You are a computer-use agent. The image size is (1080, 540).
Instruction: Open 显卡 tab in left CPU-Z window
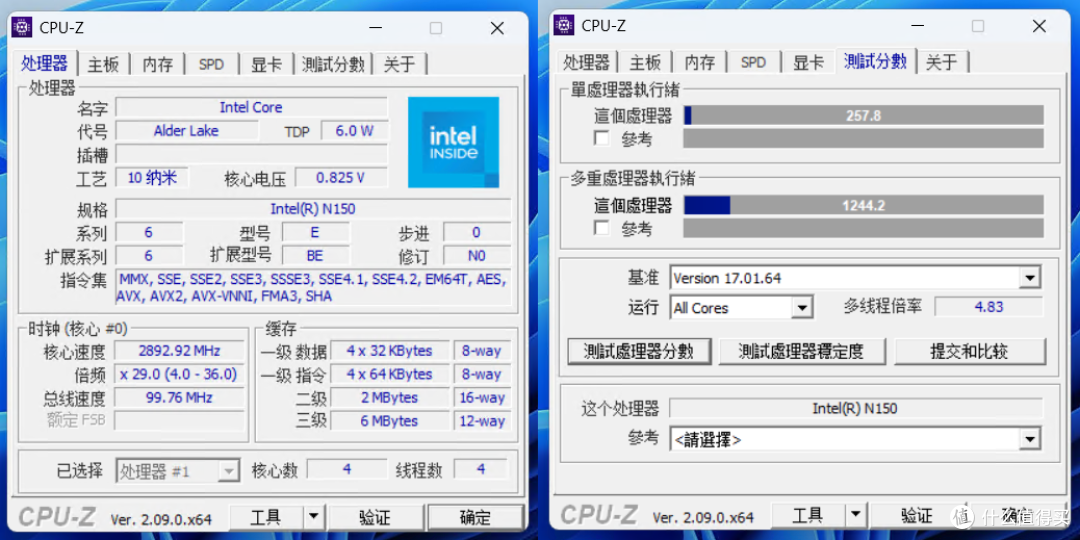266,65
